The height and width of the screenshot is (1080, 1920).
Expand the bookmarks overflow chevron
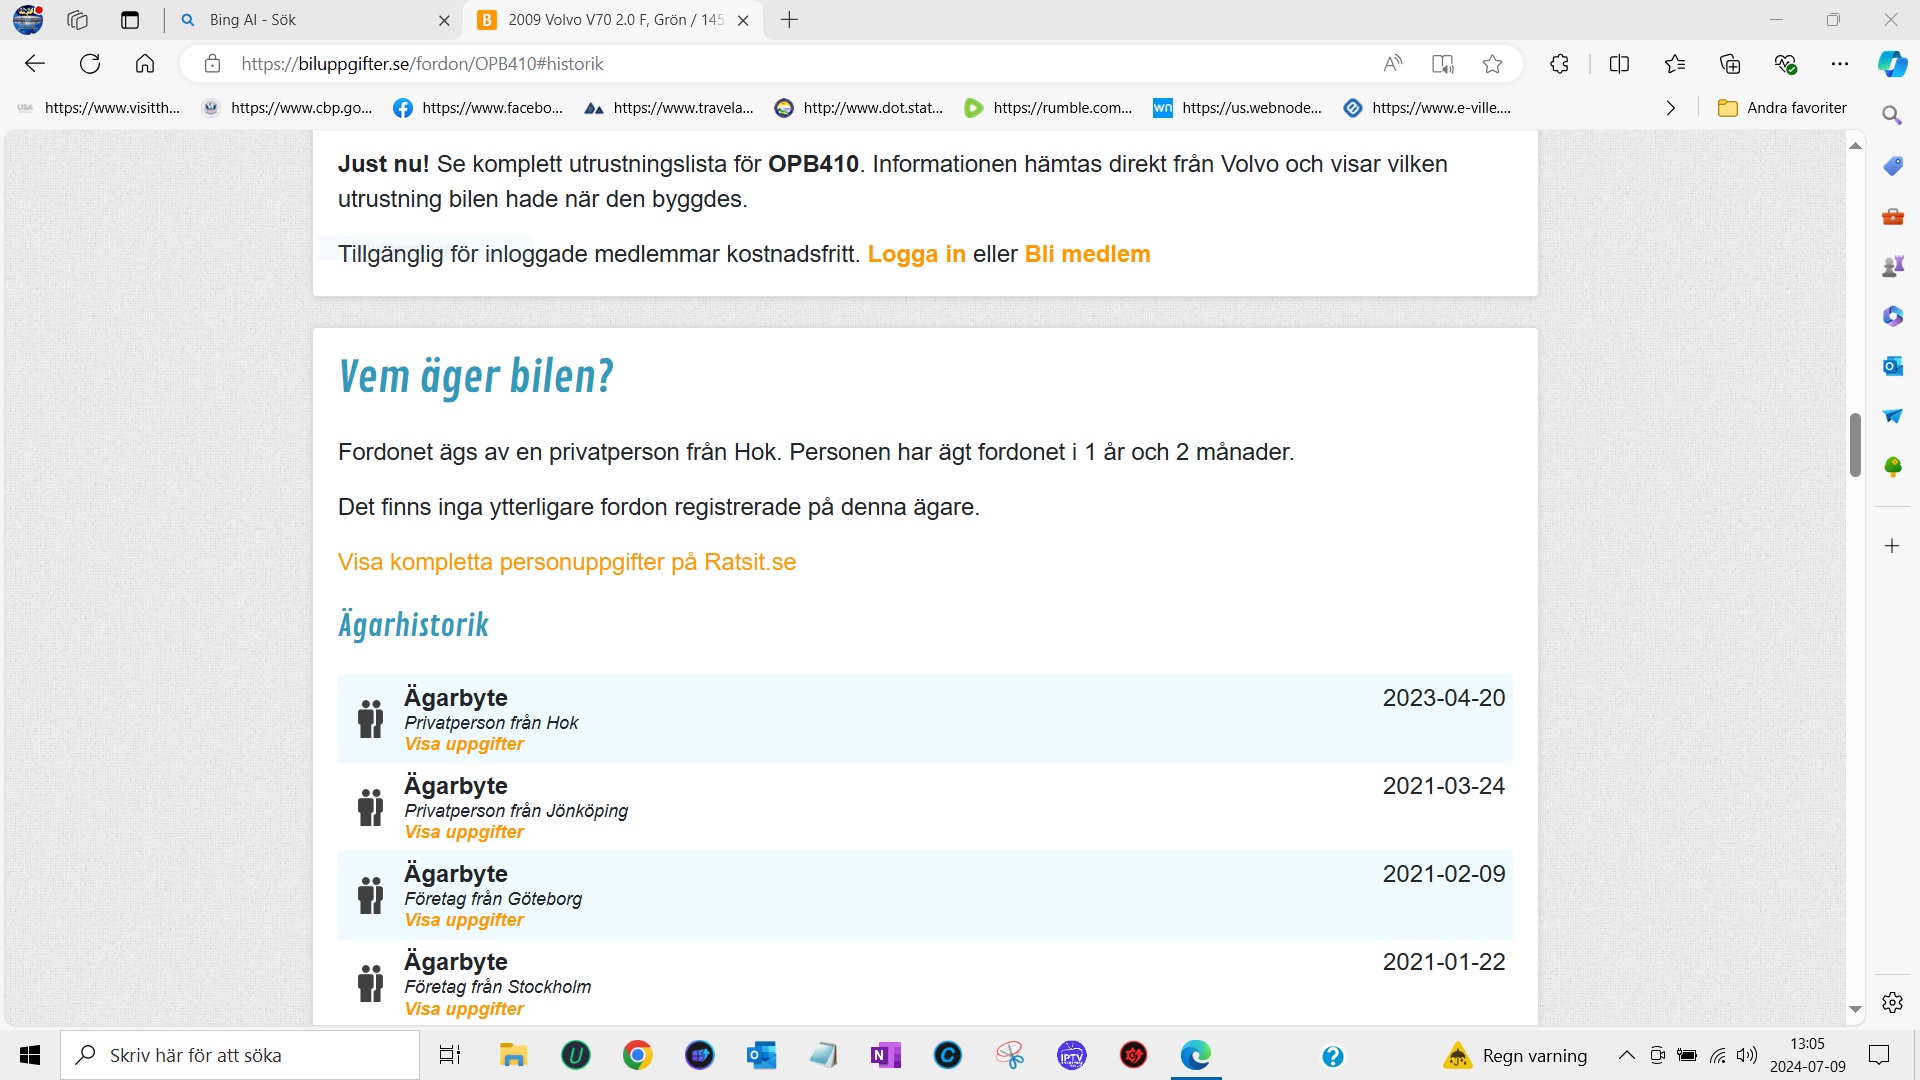click(1670, 108)
